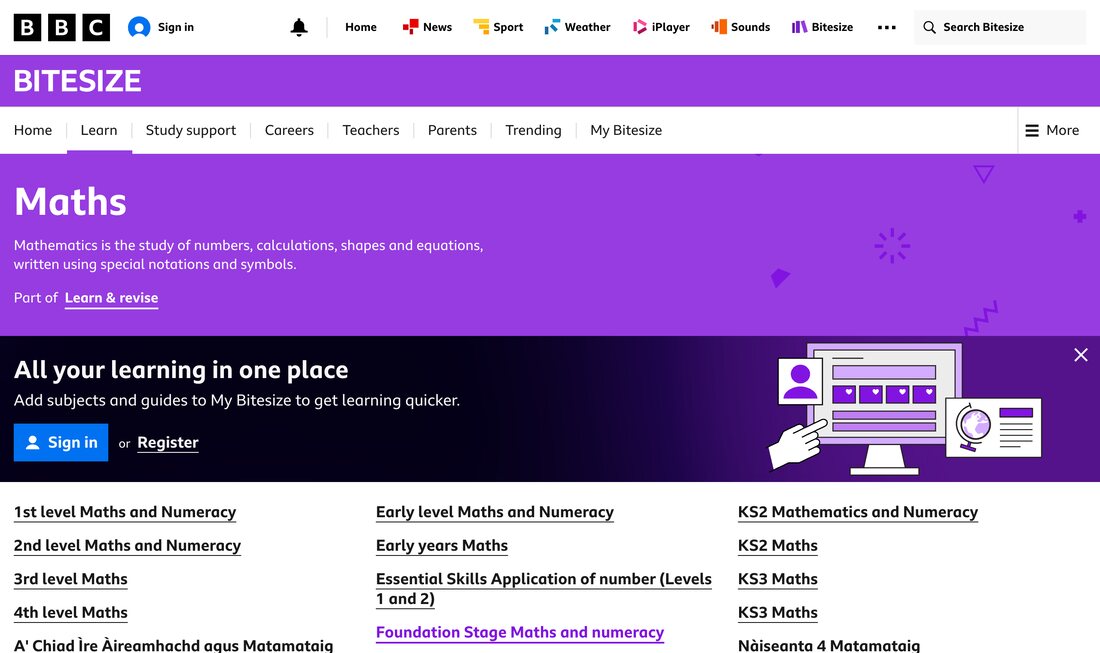Click the More hamburger icon
This screenshot has width=1100, height=653.
[1032, 130]
